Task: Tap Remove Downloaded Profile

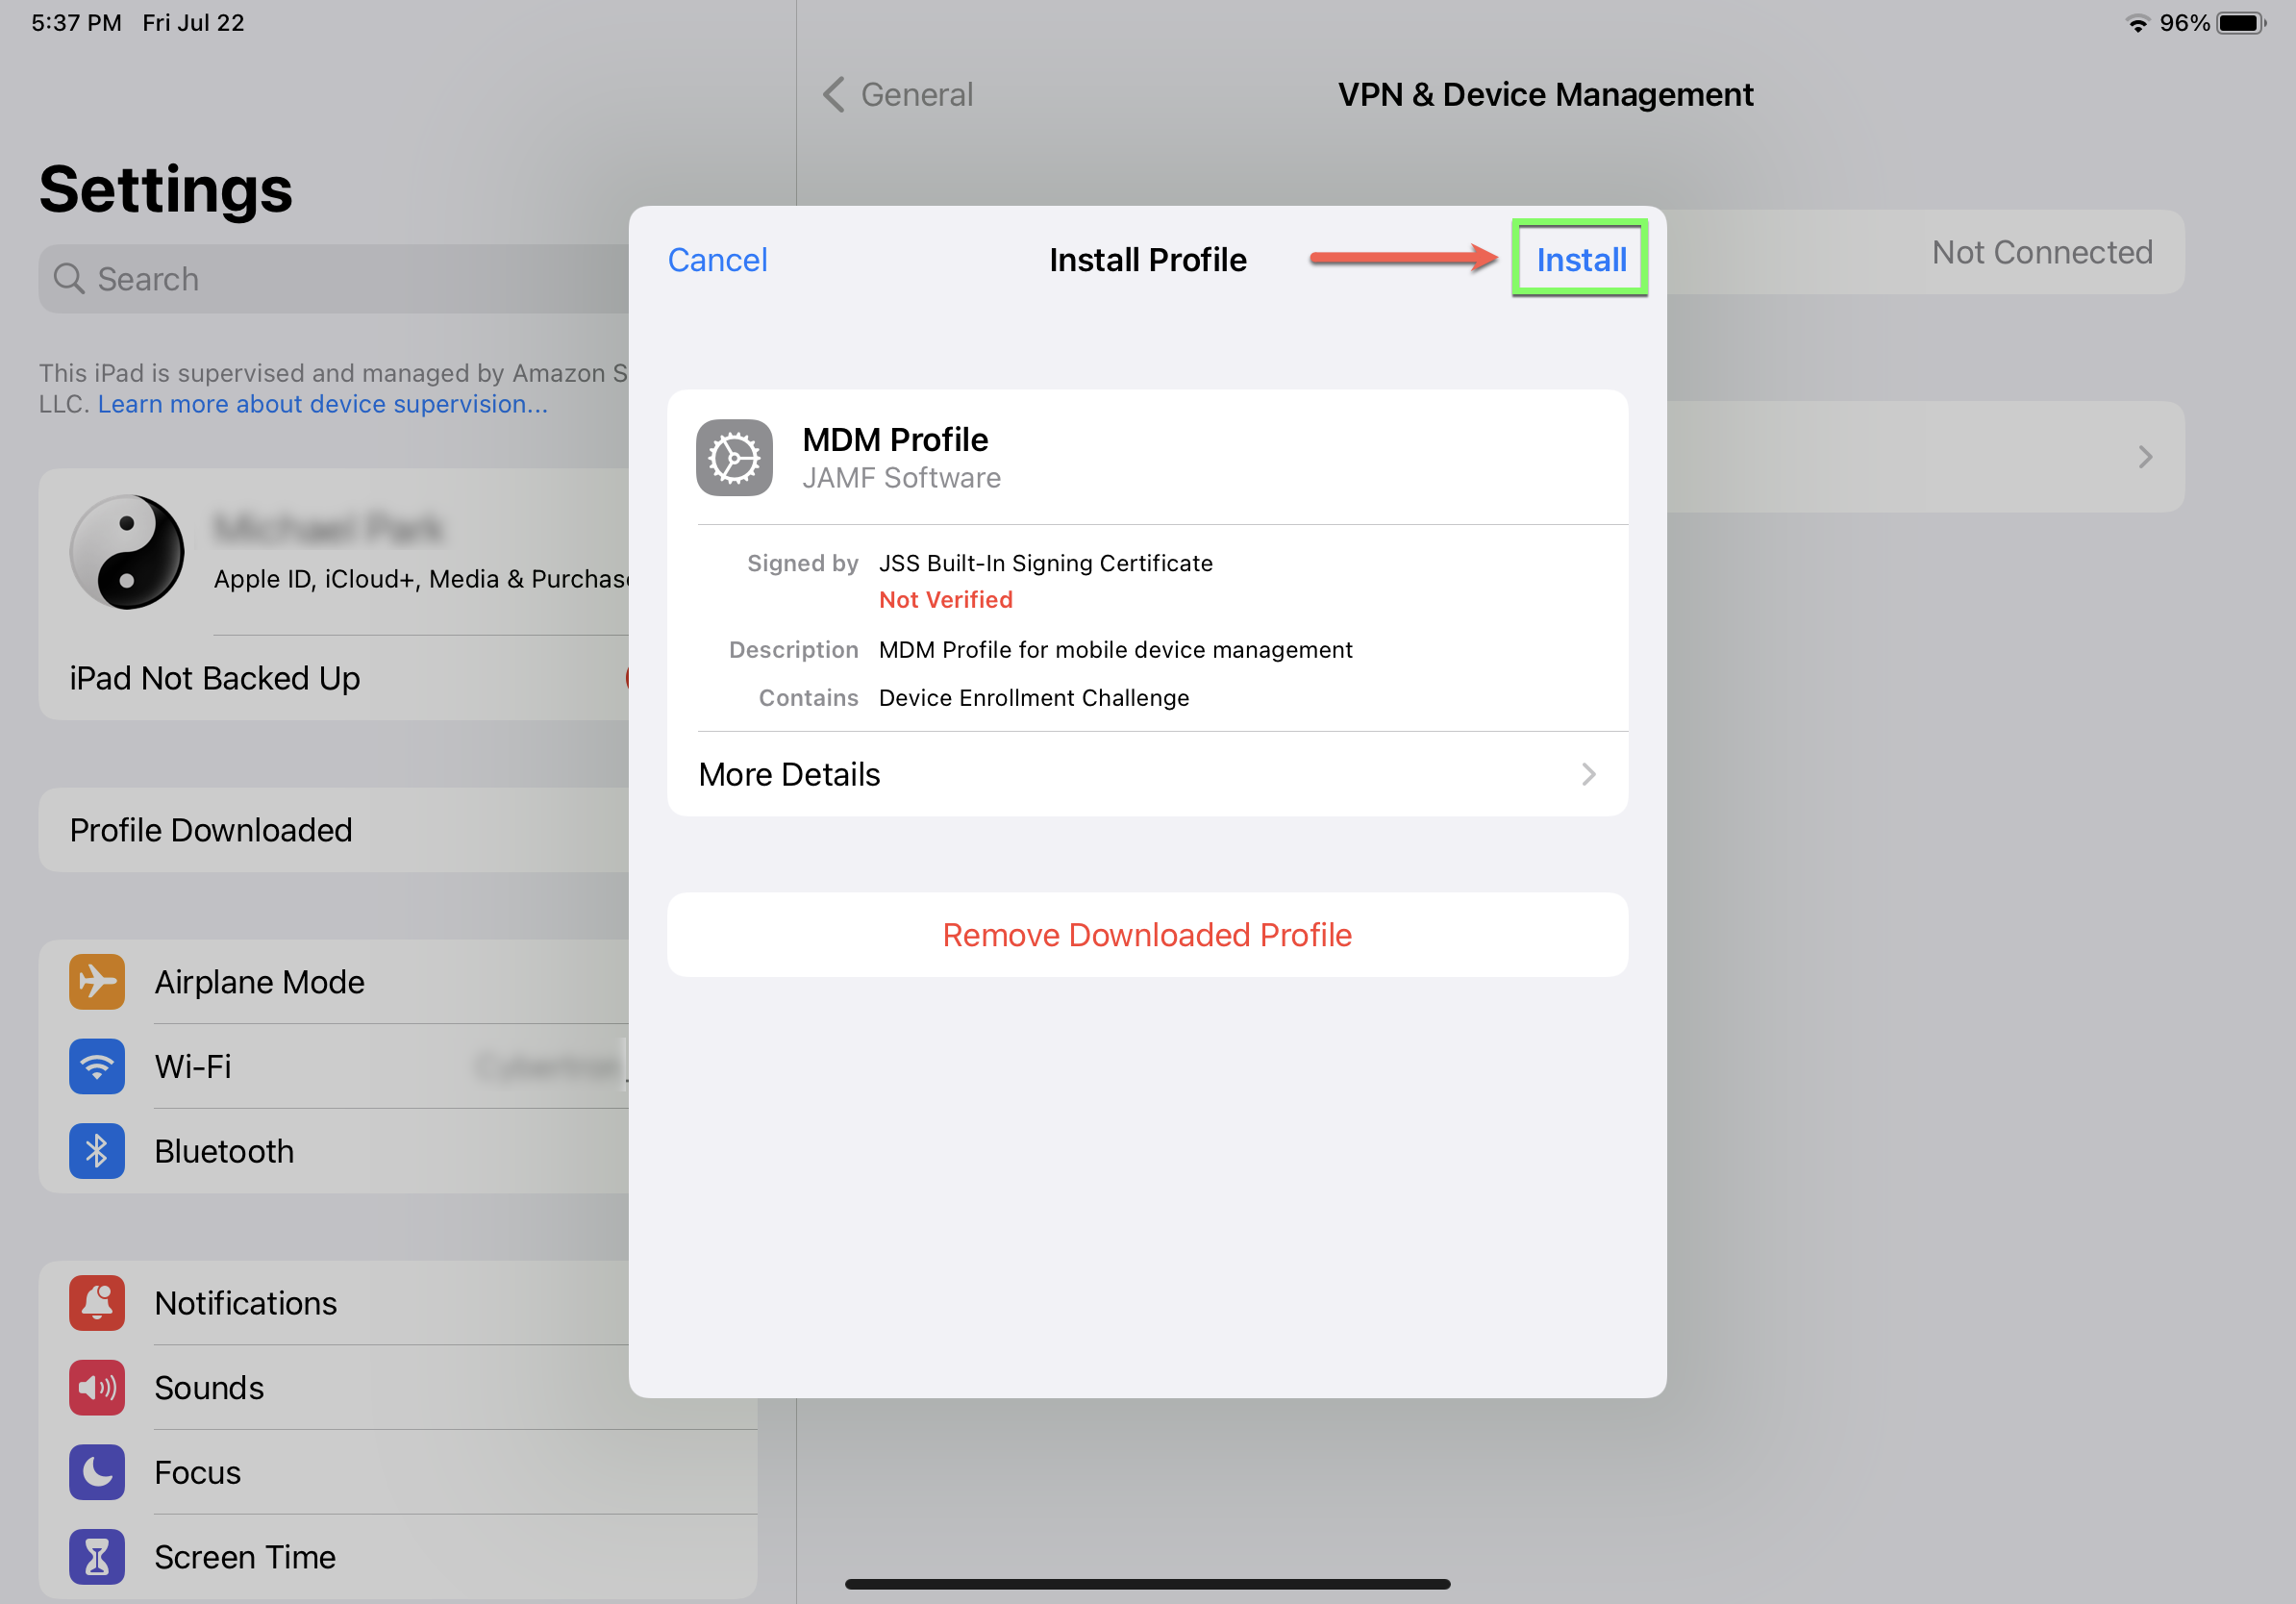Action: point(1147,934)
